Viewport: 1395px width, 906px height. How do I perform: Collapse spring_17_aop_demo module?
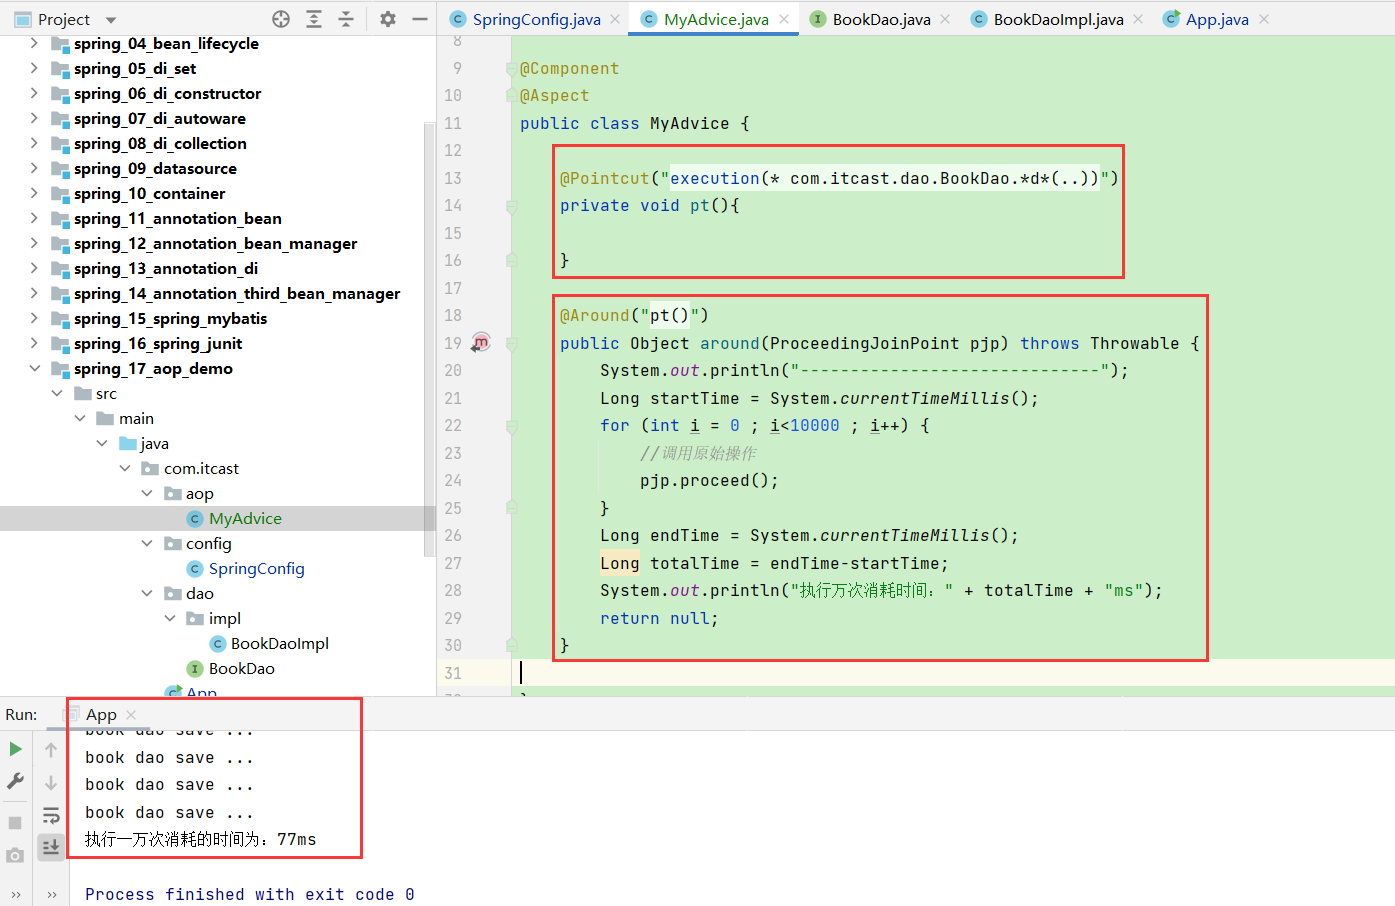pos(34,368)
